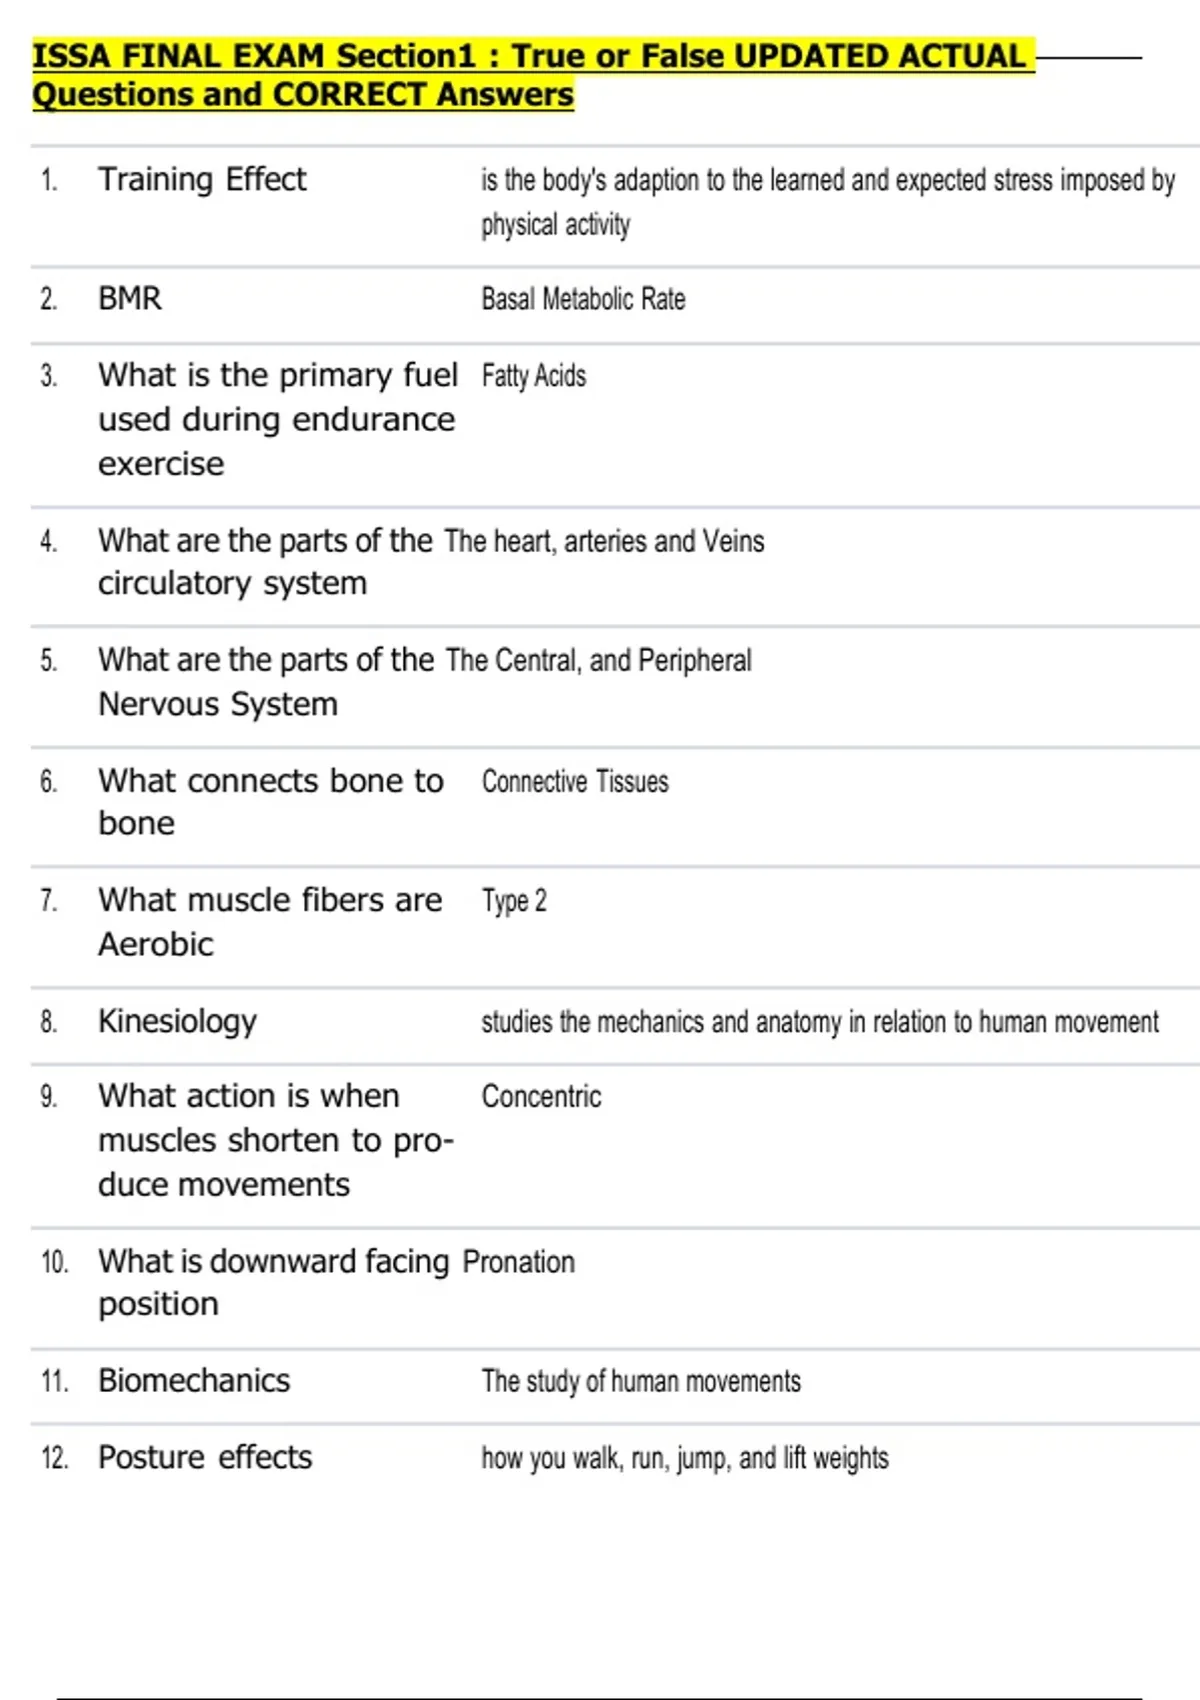Select the 'Fatty Acids' answer text
Viewport: 1200px width, 1700px height.
[534, 376]
